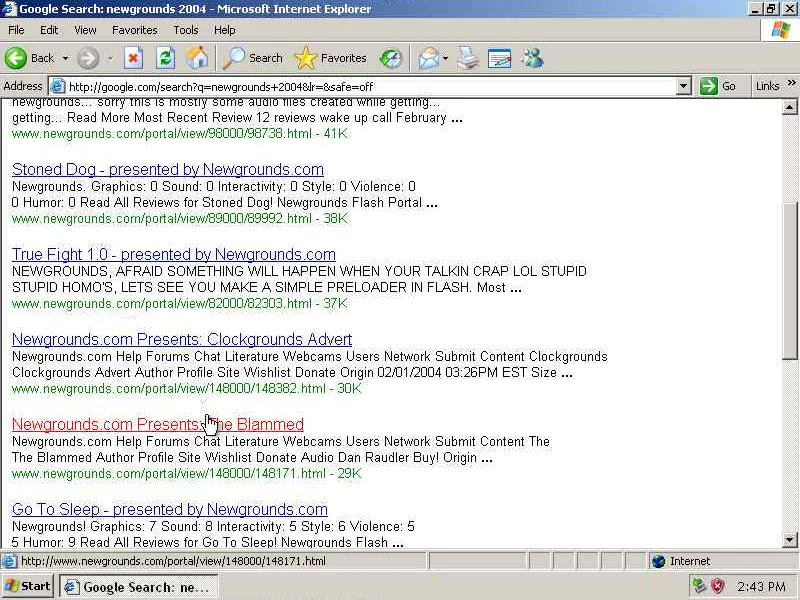Expand the Links toolbar chevron
This screenshot has width=800, height=600.
[791, 83]
